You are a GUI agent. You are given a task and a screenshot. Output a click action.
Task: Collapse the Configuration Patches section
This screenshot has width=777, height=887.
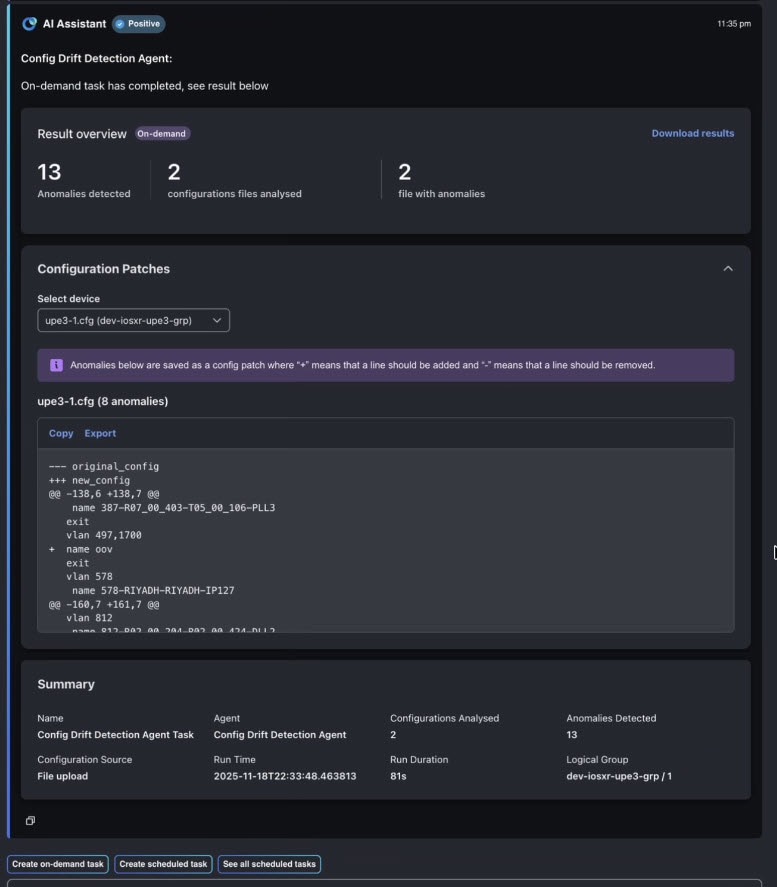pyautogui.click(x=728, y=269)
